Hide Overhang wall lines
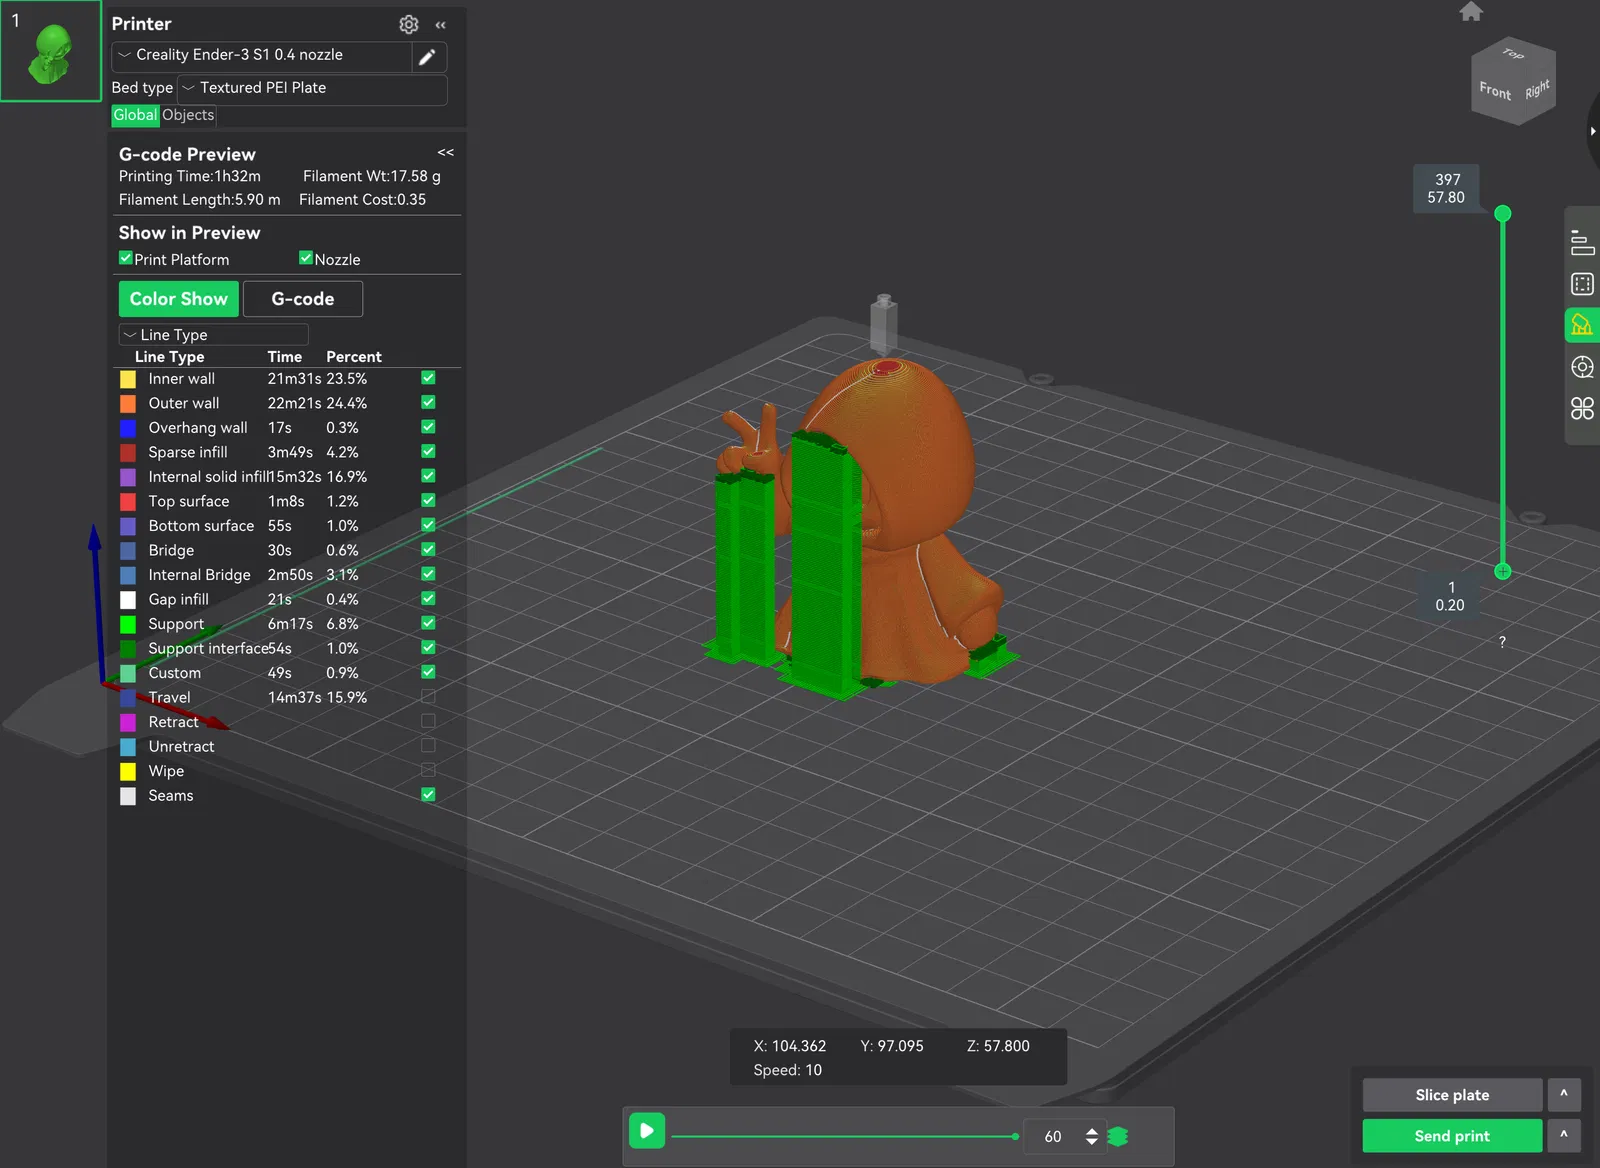1600x1168 pixels. pos(428,427)
